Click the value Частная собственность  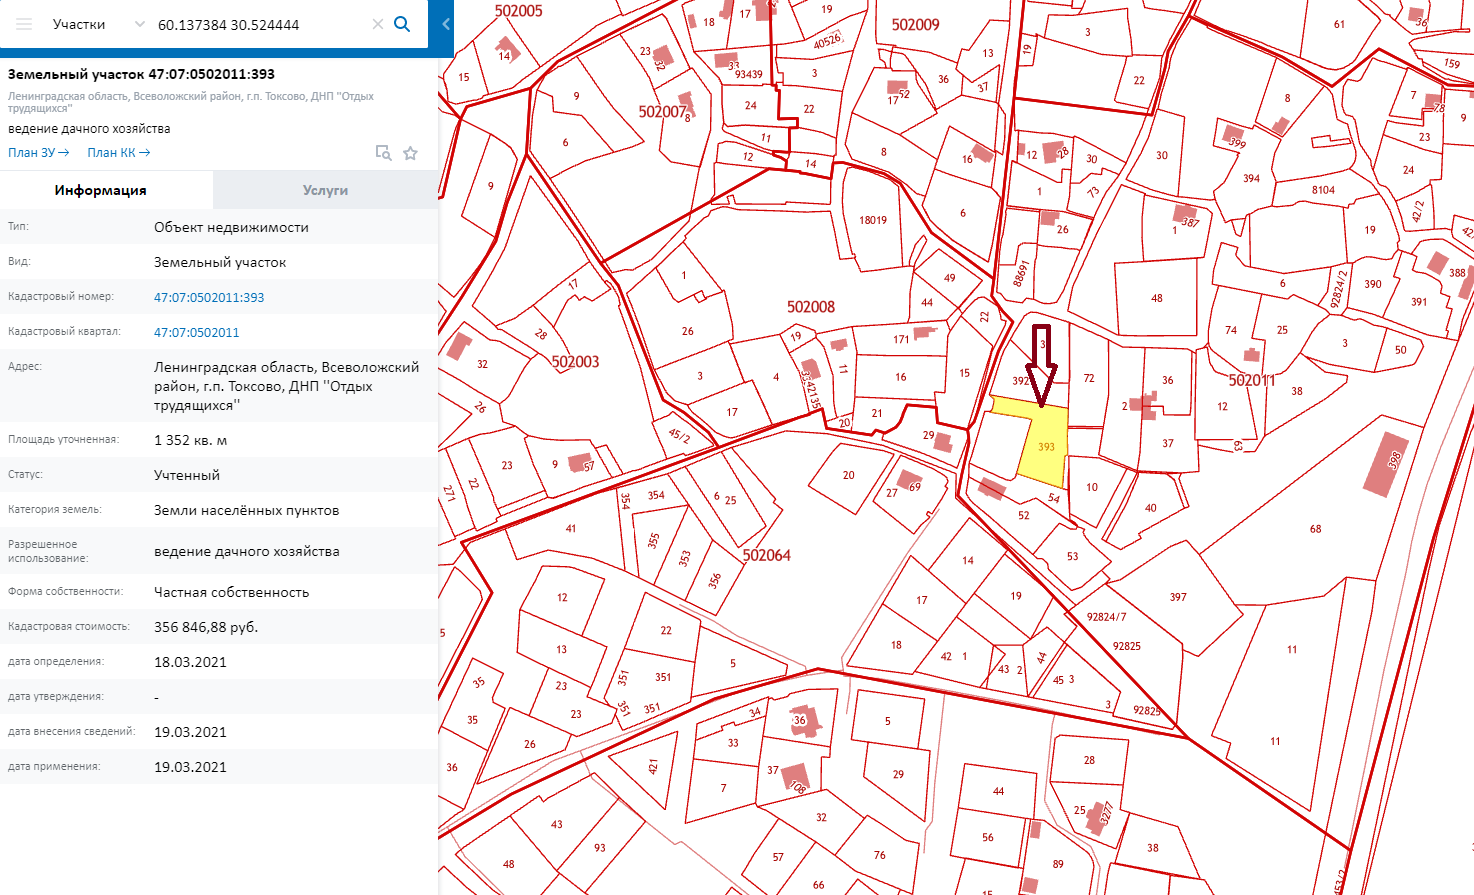coord(231,592)
